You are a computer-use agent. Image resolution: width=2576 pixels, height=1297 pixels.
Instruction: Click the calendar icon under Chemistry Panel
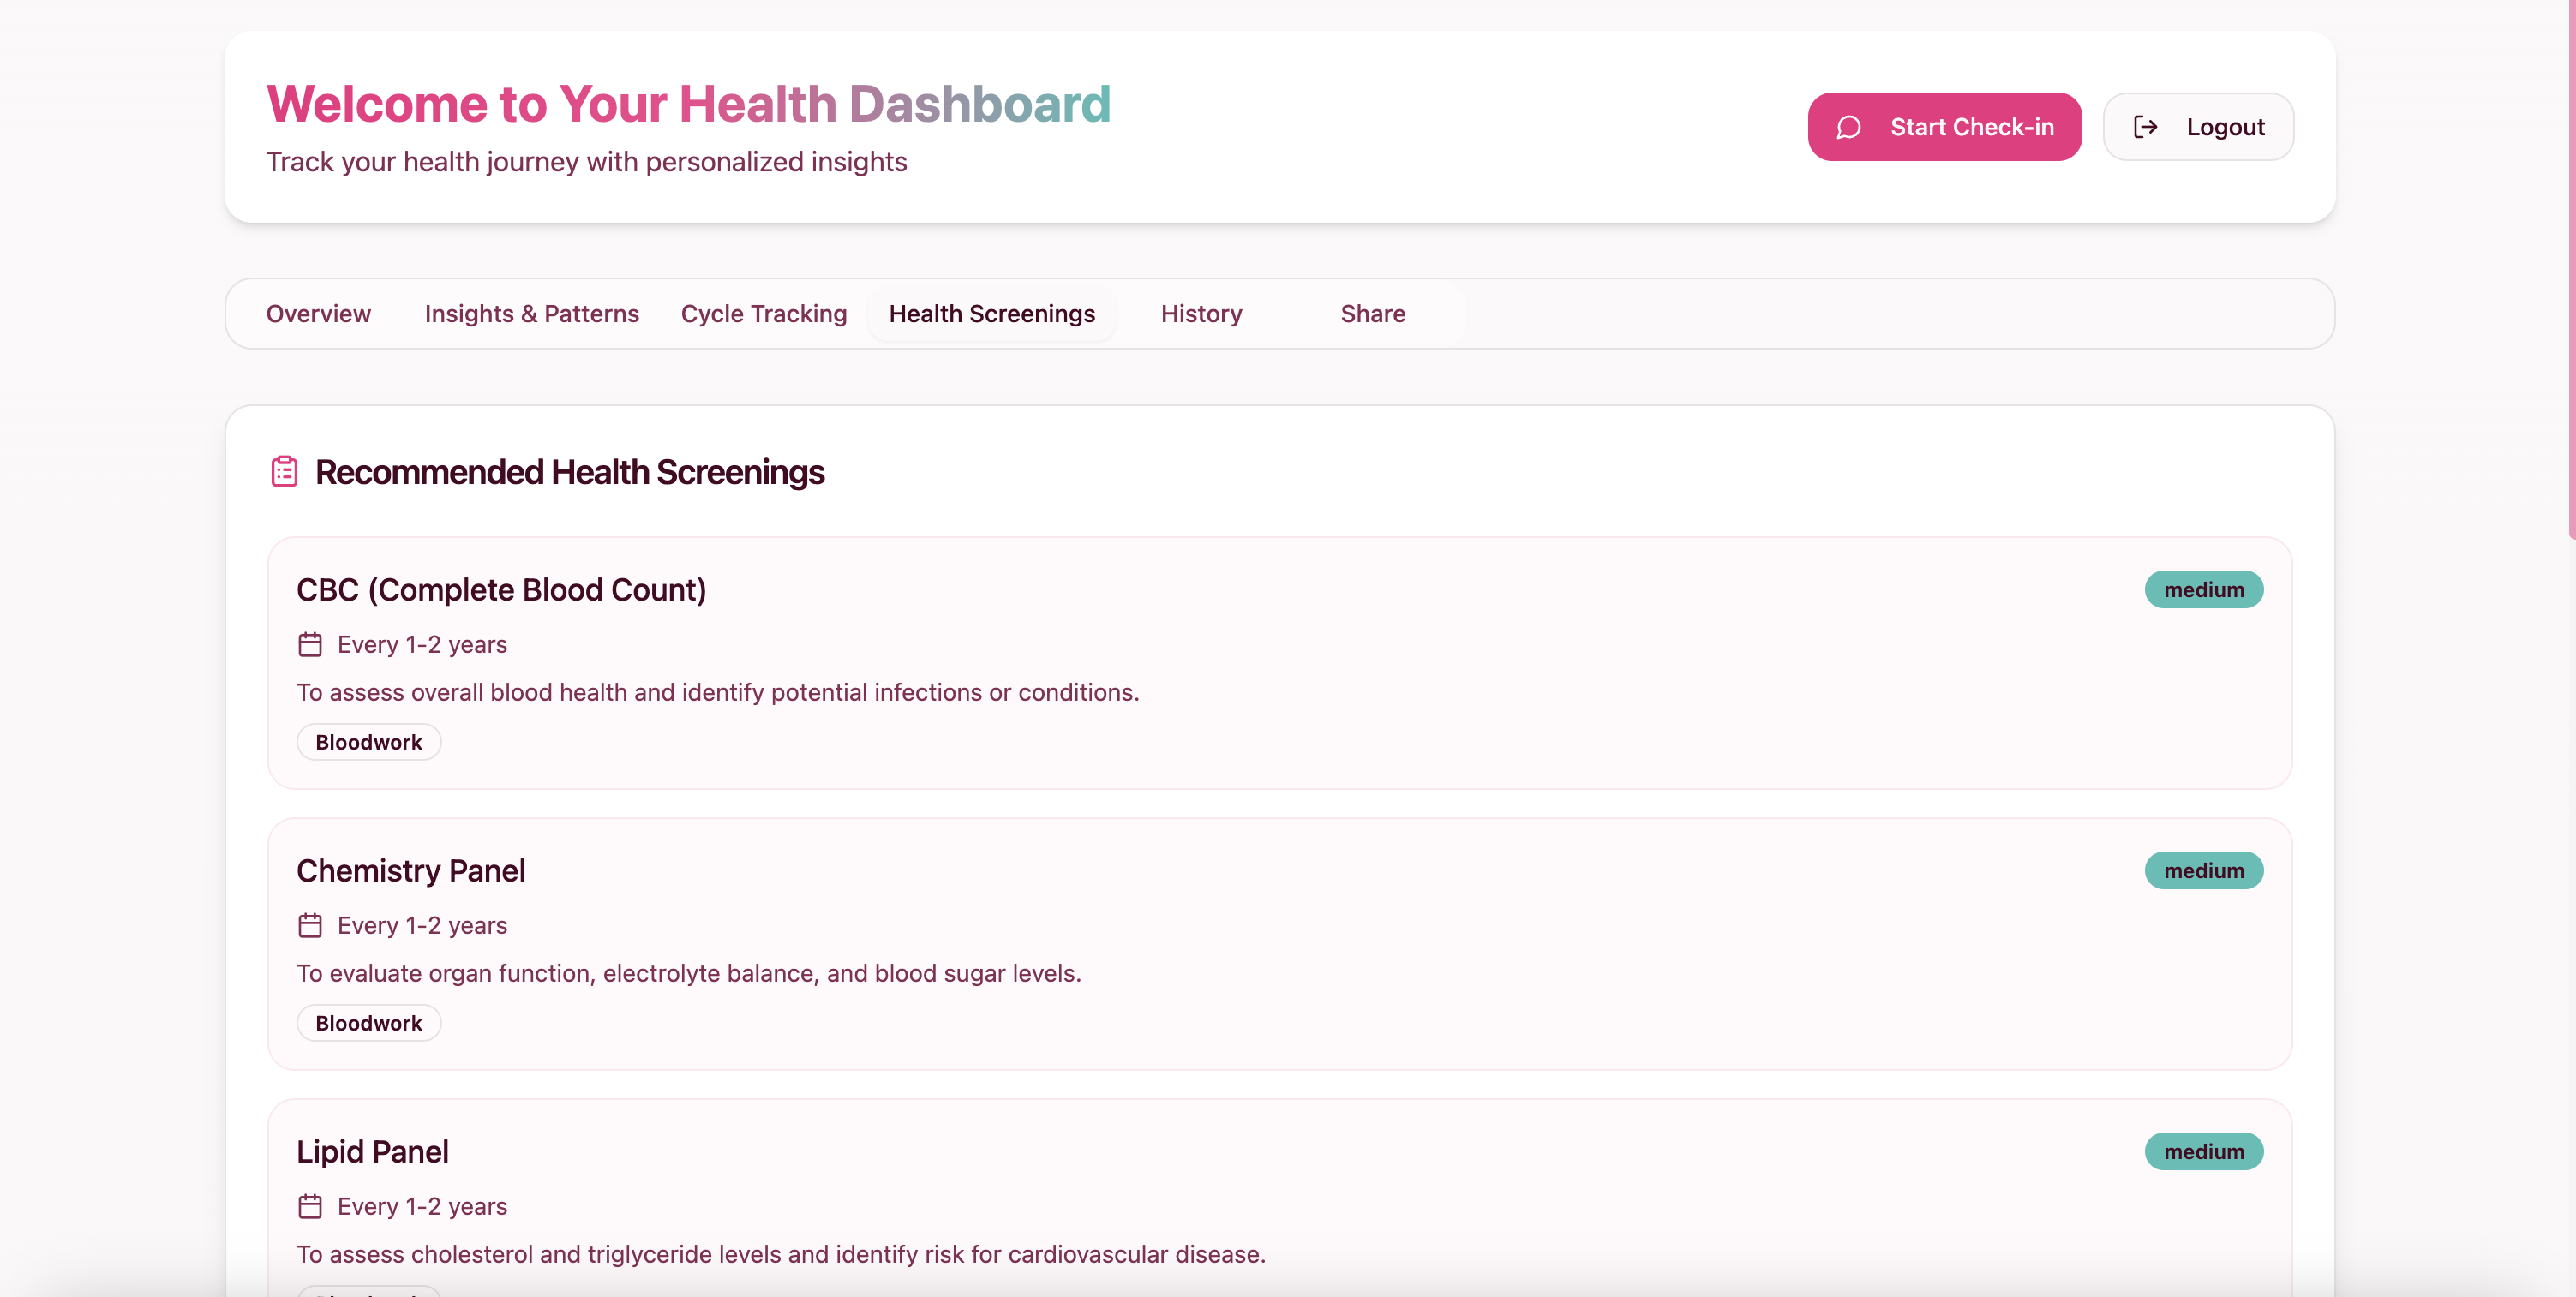pyautogui.click(x=310, y=925)
